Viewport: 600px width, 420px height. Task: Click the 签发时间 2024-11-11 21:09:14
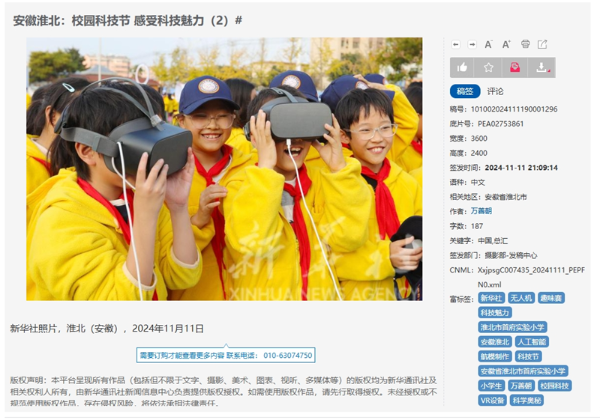pos(521,168)
